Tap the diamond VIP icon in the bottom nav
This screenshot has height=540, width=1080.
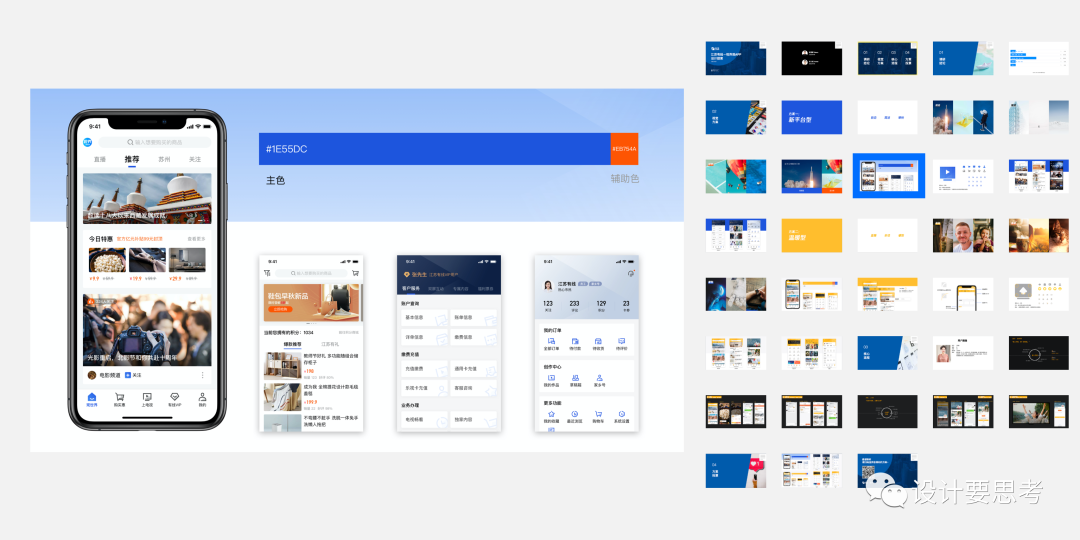pos(175,399)
